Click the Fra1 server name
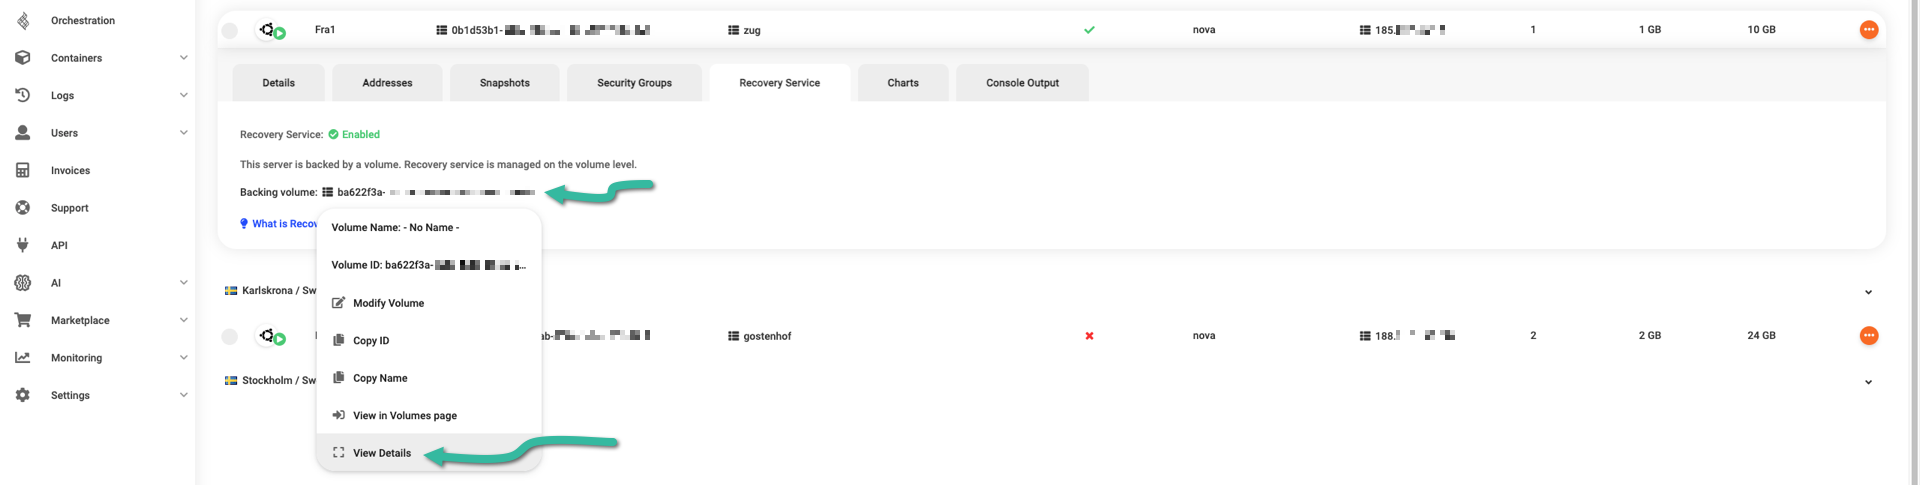This screenshot has height=485, width=1920. [x=325, y=30]
